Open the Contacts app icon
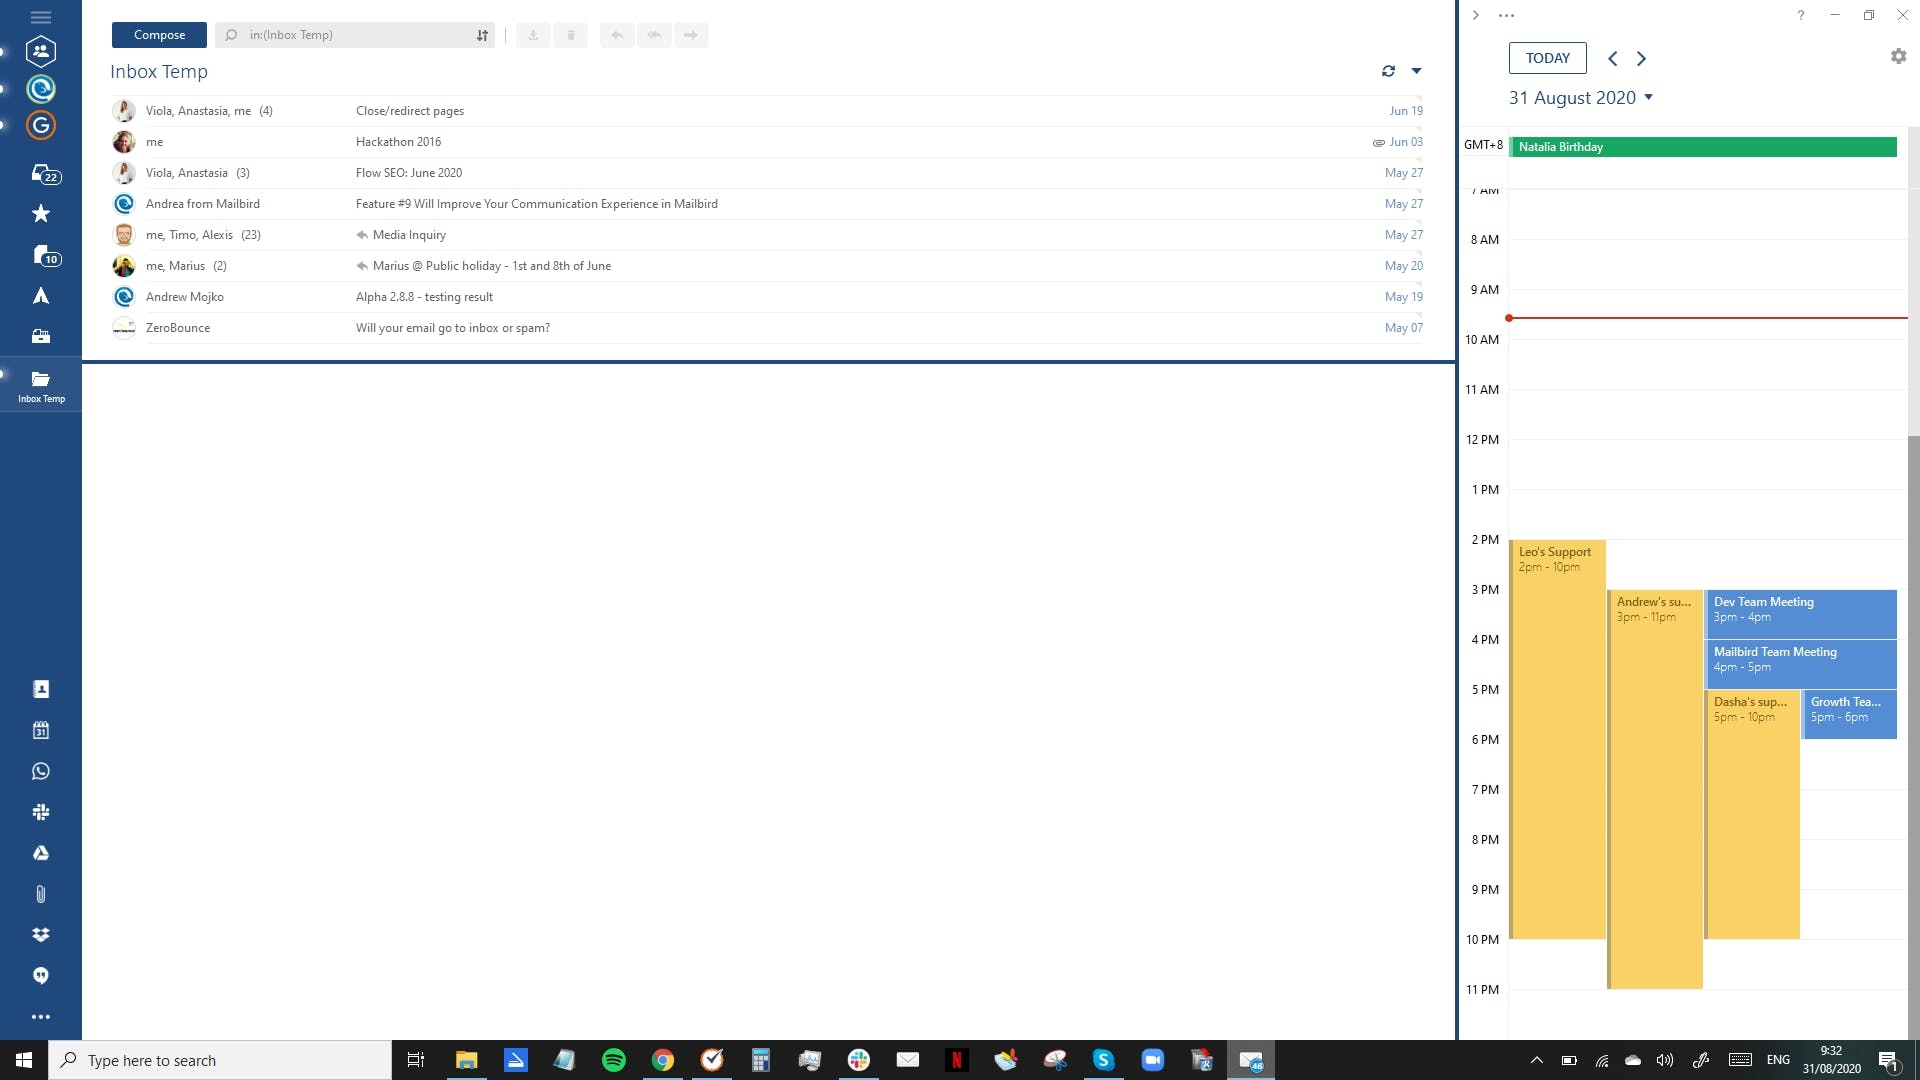 point(41,689)
